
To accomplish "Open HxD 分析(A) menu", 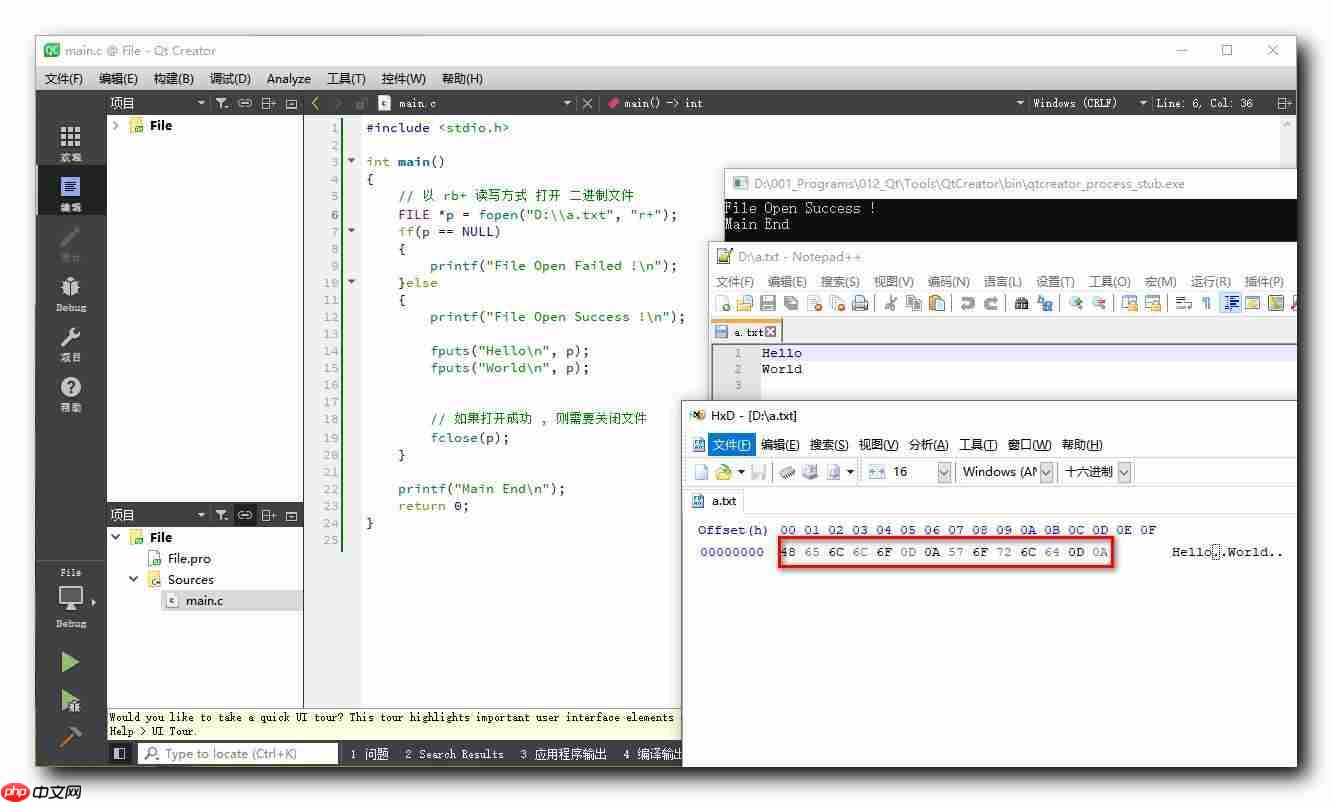I will pyautogui.click(x=928, y=445).
